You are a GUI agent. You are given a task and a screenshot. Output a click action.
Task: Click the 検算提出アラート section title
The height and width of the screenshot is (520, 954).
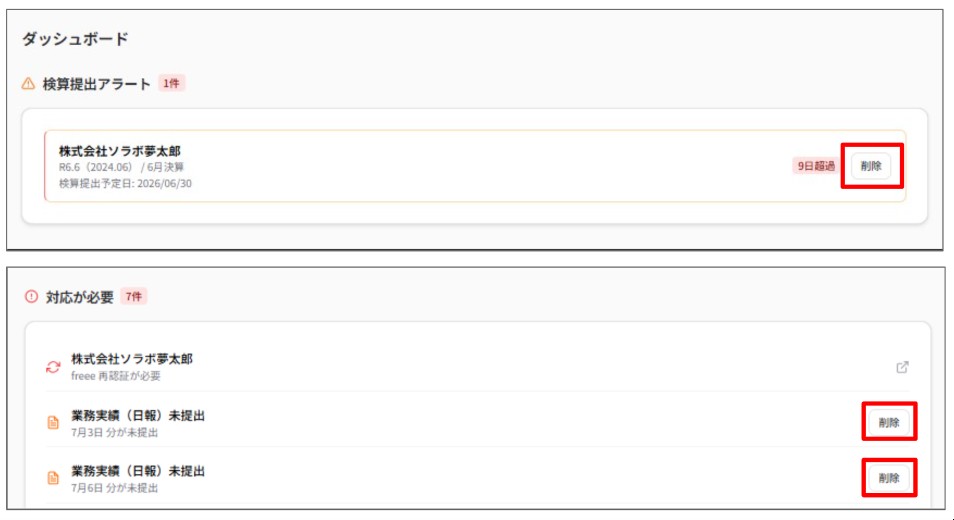click(x=96, y=84)
